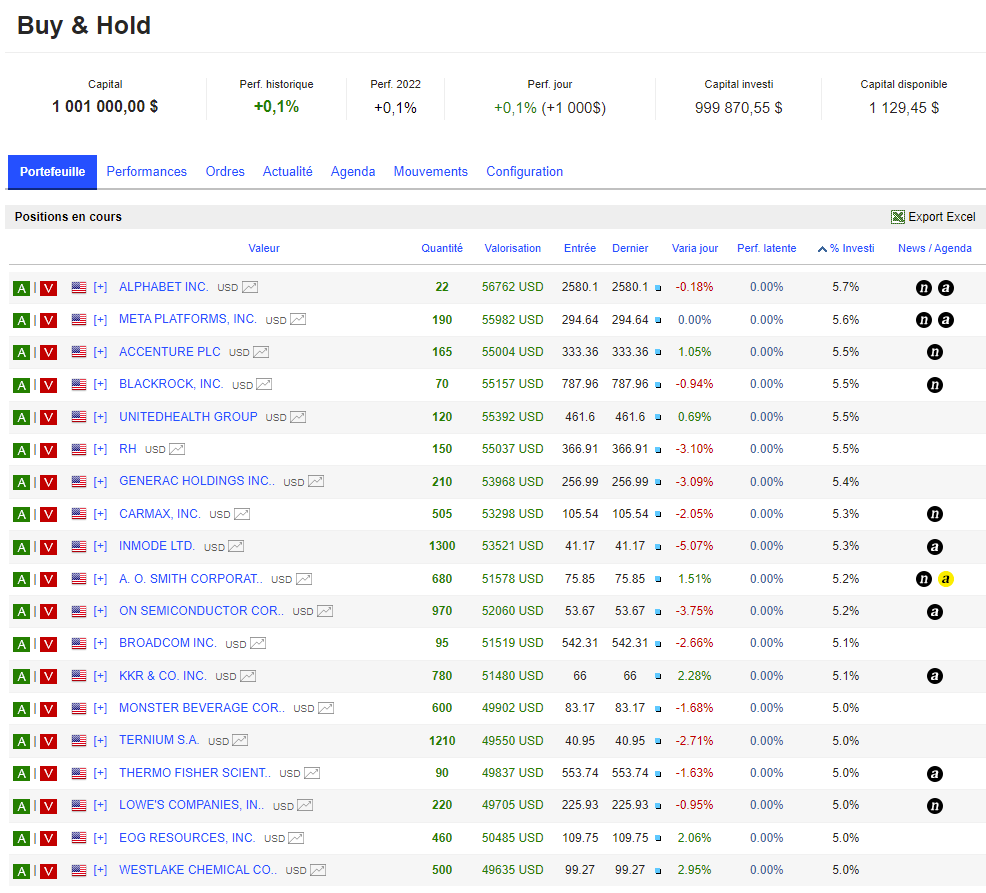Viewport: 986px width, 893px height.
Task: Click the Entrée column header
Action: 580,248
